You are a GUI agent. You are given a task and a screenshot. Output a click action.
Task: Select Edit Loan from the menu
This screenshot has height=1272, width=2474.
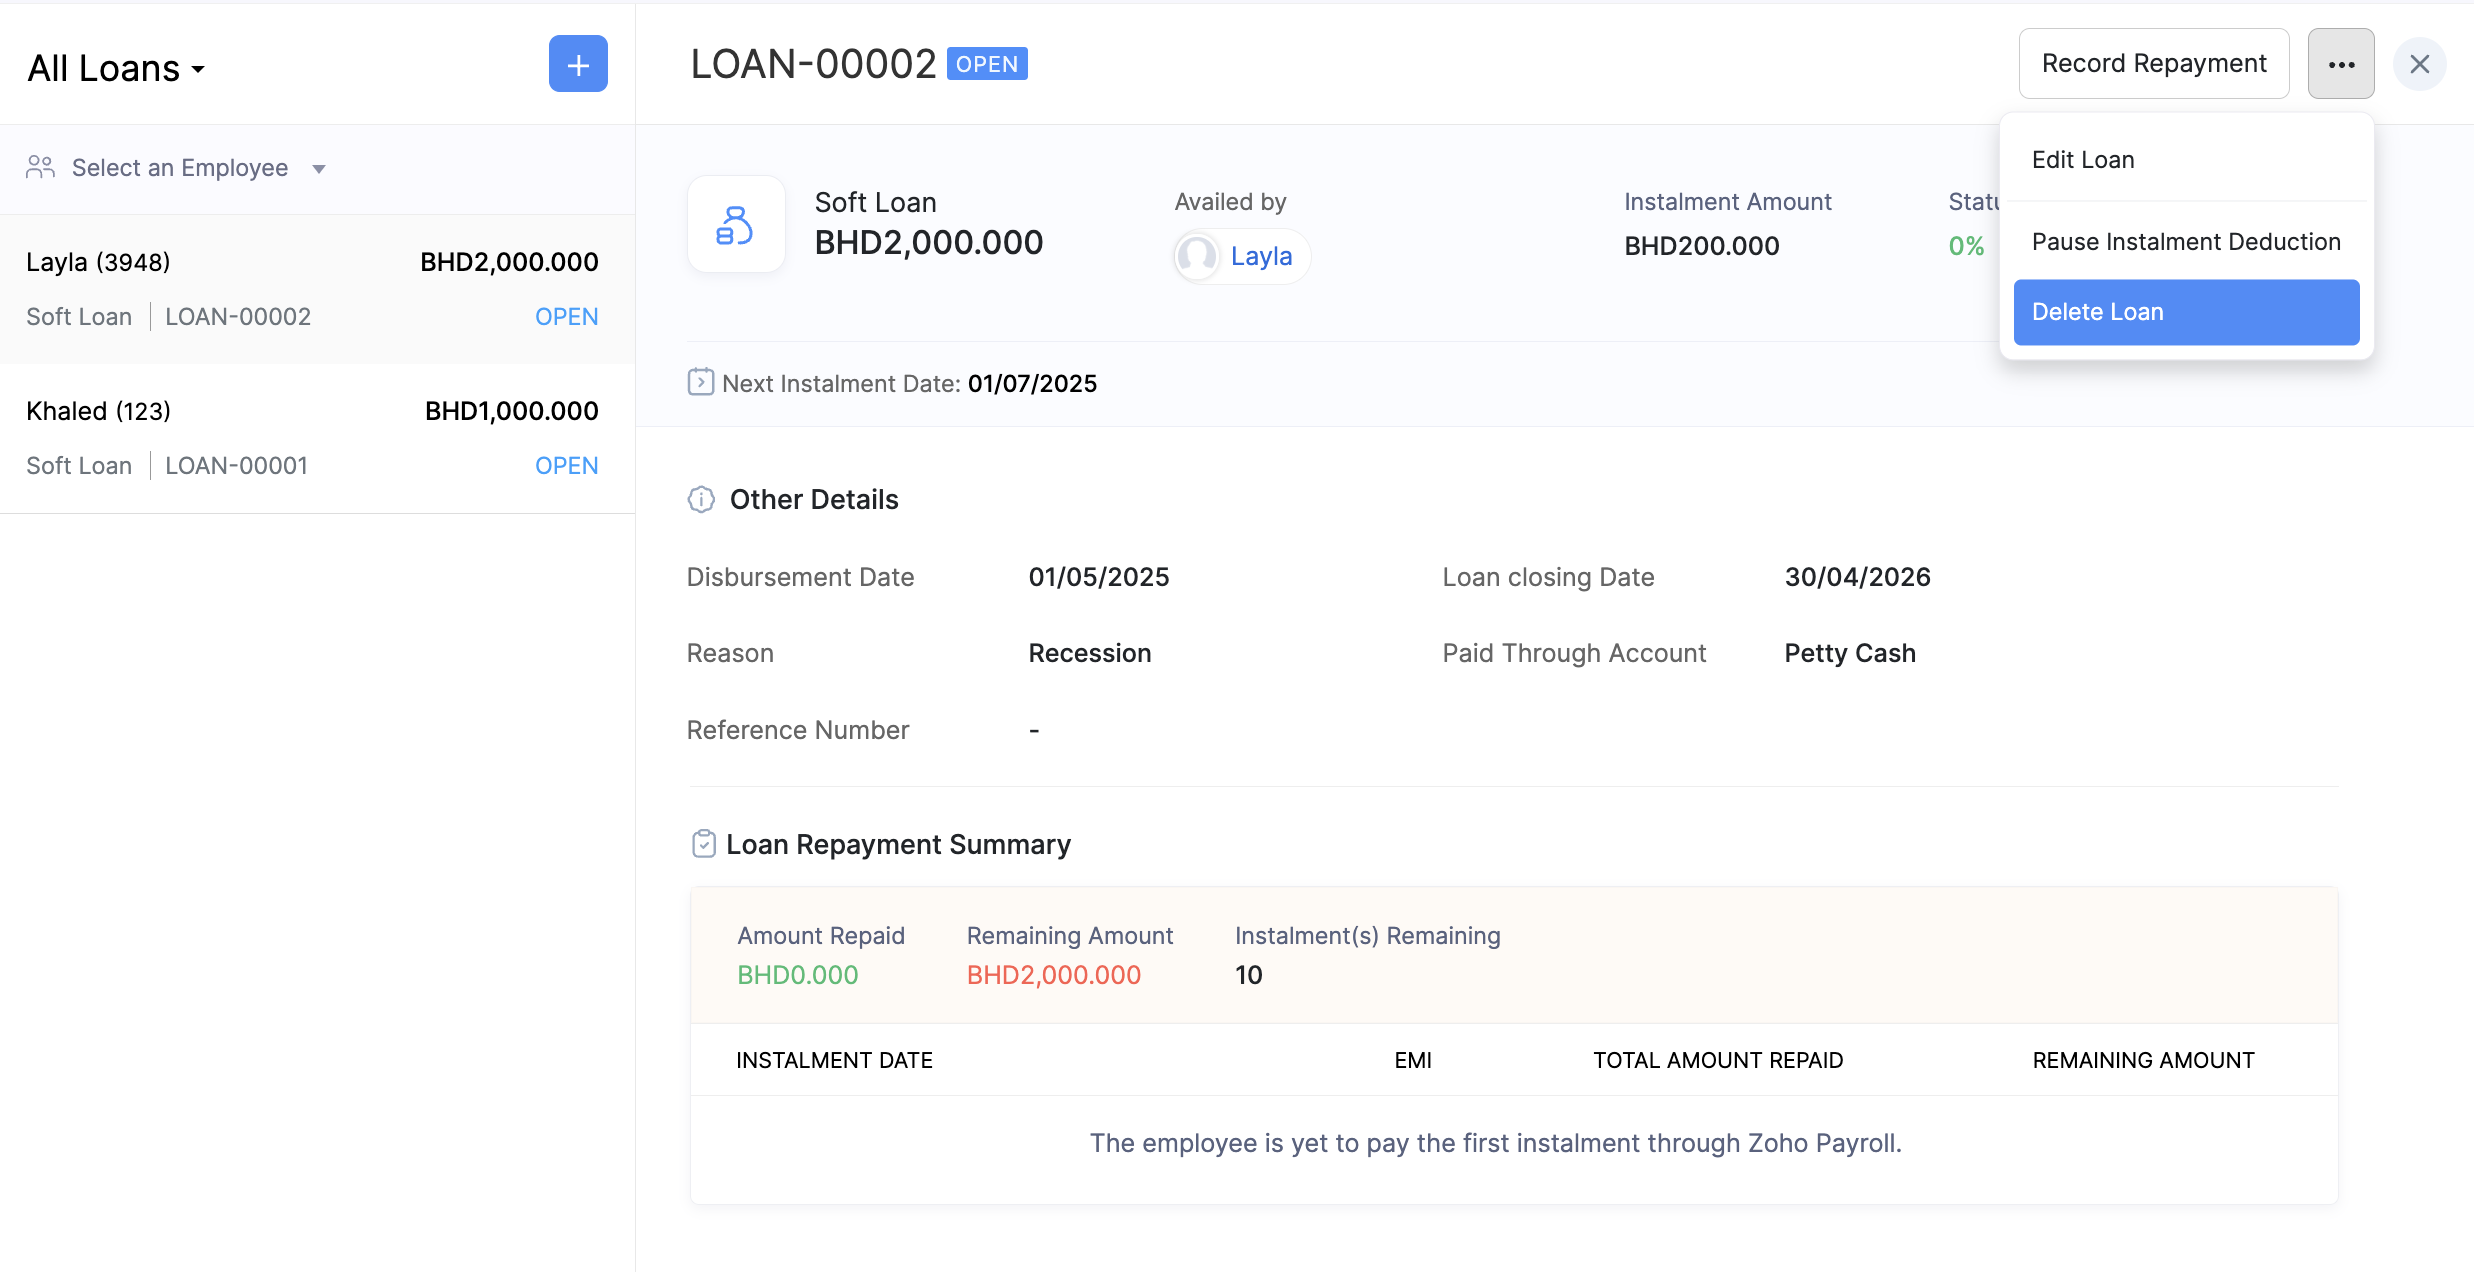coord(2083,159)
